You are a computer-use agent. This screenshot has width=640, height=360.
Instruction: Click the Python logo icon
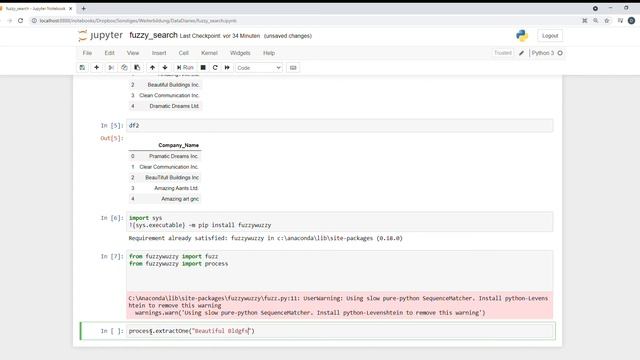tap(522, 36)
